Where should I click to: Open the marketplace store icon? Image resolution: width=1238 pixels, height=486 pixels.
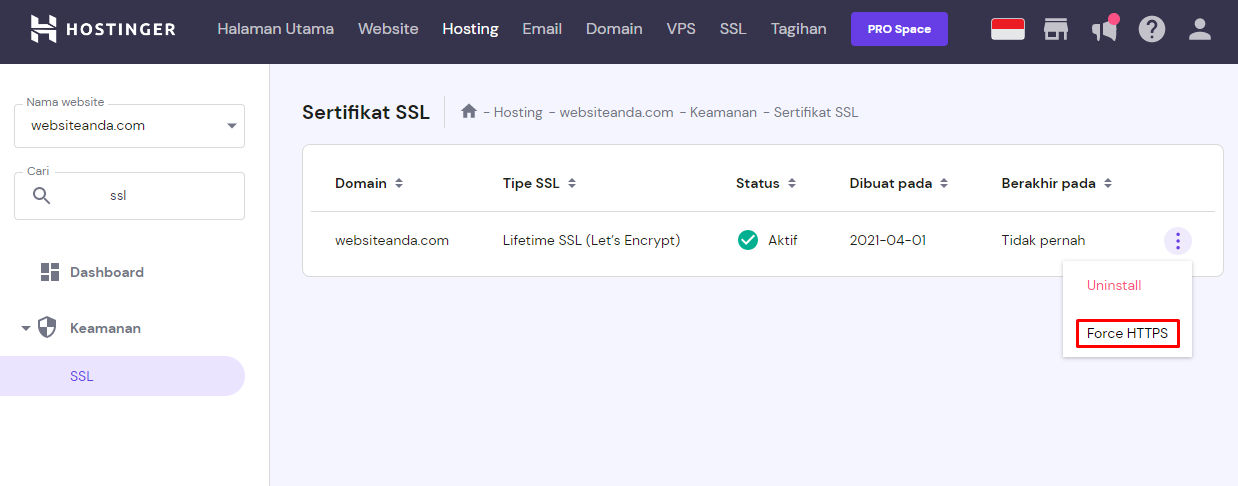click(1056, 29)
